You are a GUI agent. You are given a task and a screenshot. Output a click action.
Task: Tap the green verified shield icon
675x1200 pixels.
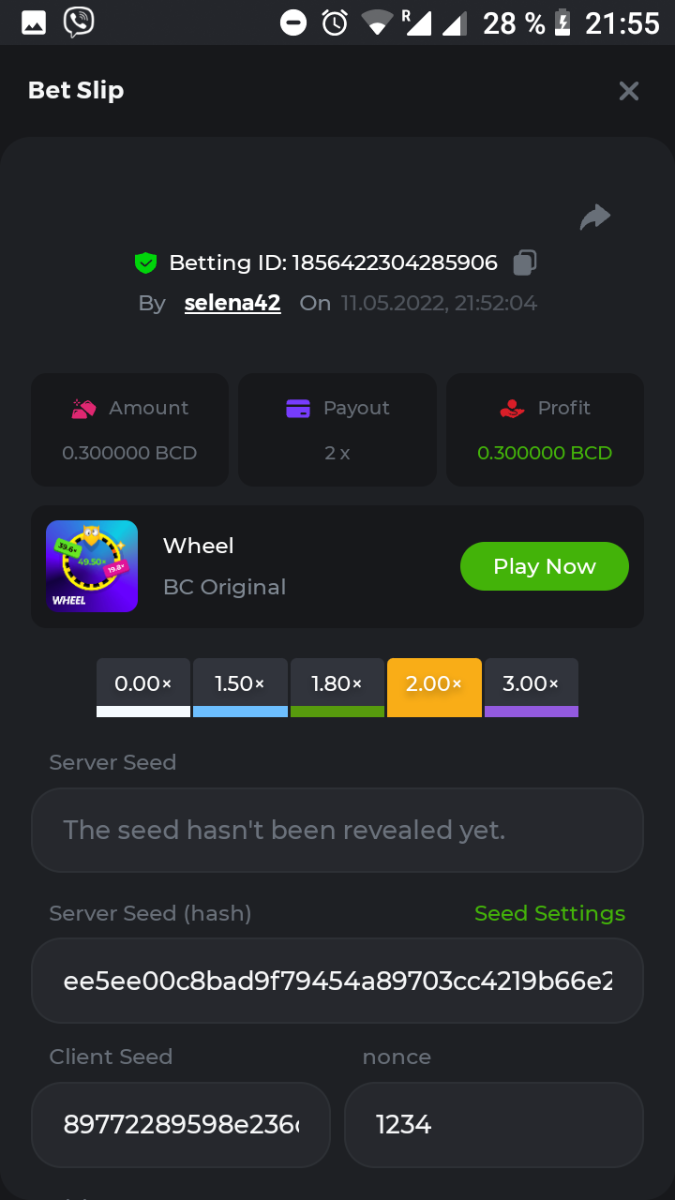click(146, 263)
